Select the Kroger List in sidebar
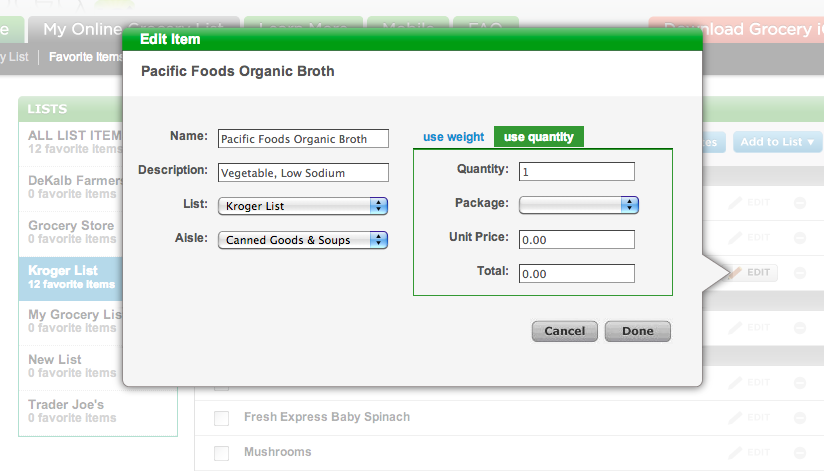Screen dimensions: 824x471 pos(71,277)
